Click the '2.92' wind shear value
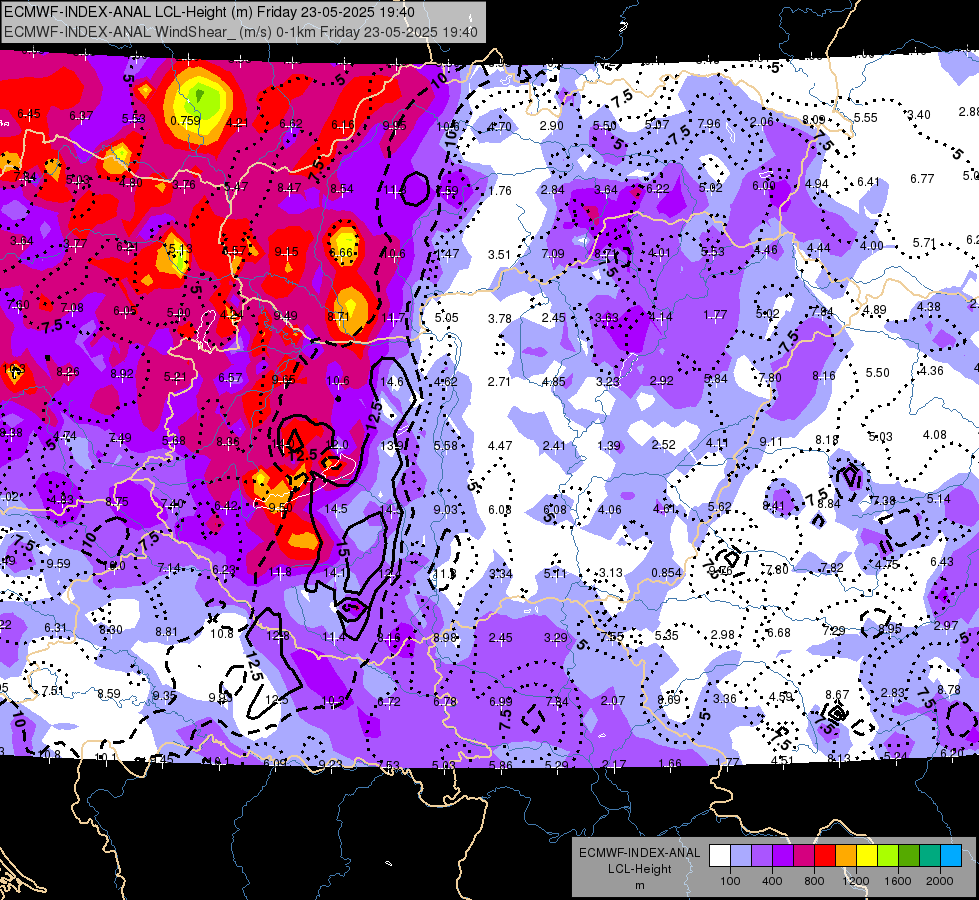 coord(661,380)
